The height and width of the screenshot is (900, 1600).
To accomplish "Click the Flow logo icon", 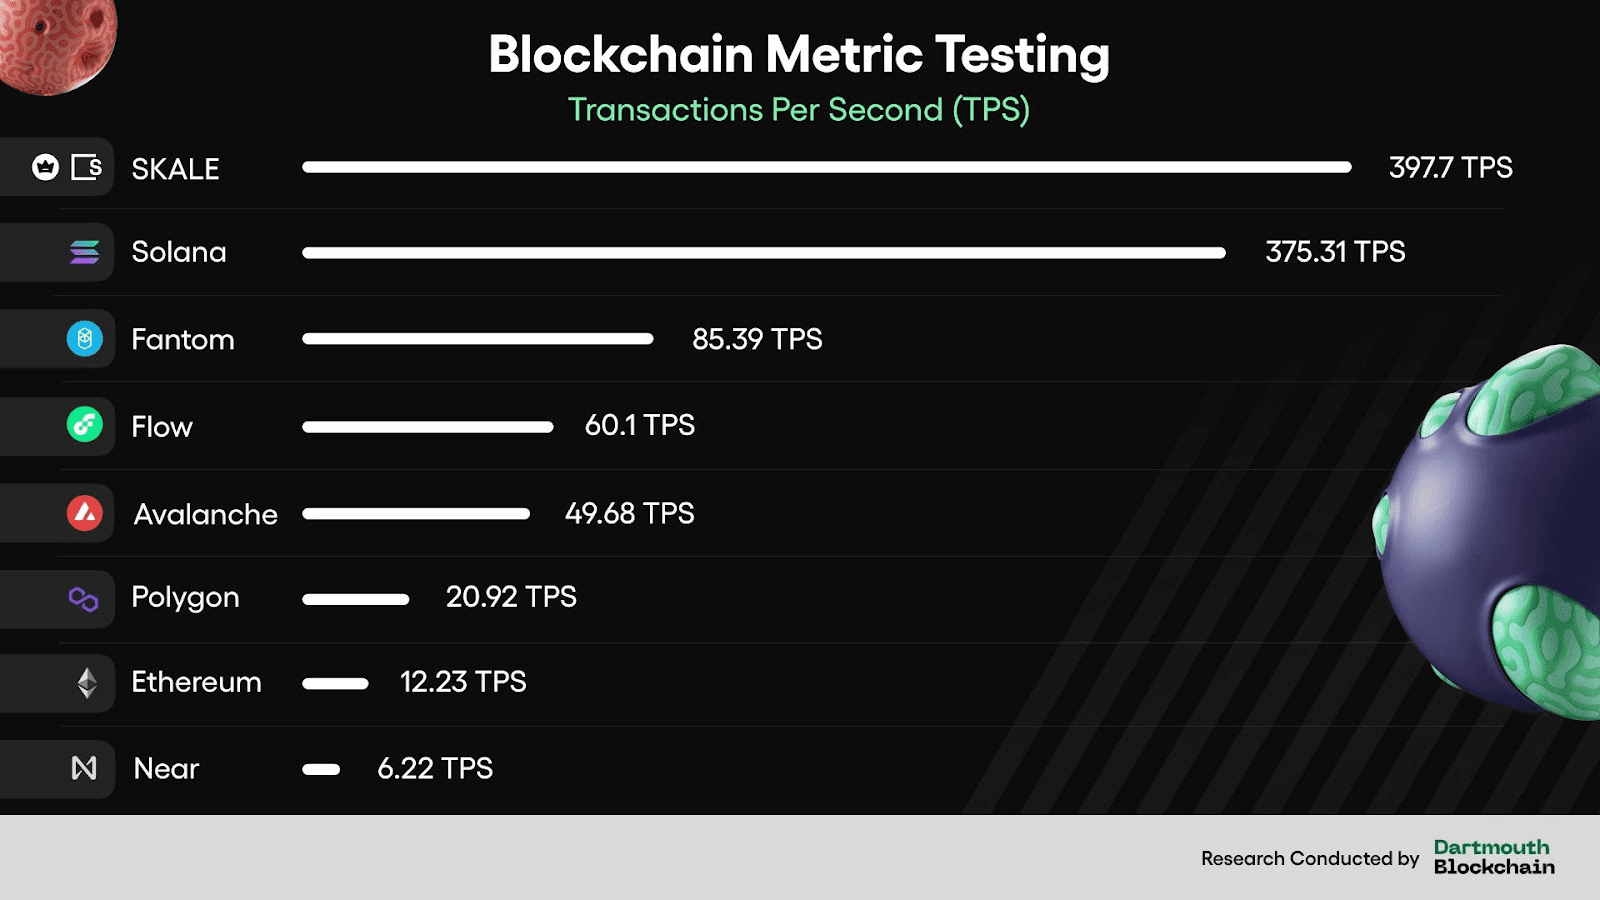I will click(x=85, y=425).
